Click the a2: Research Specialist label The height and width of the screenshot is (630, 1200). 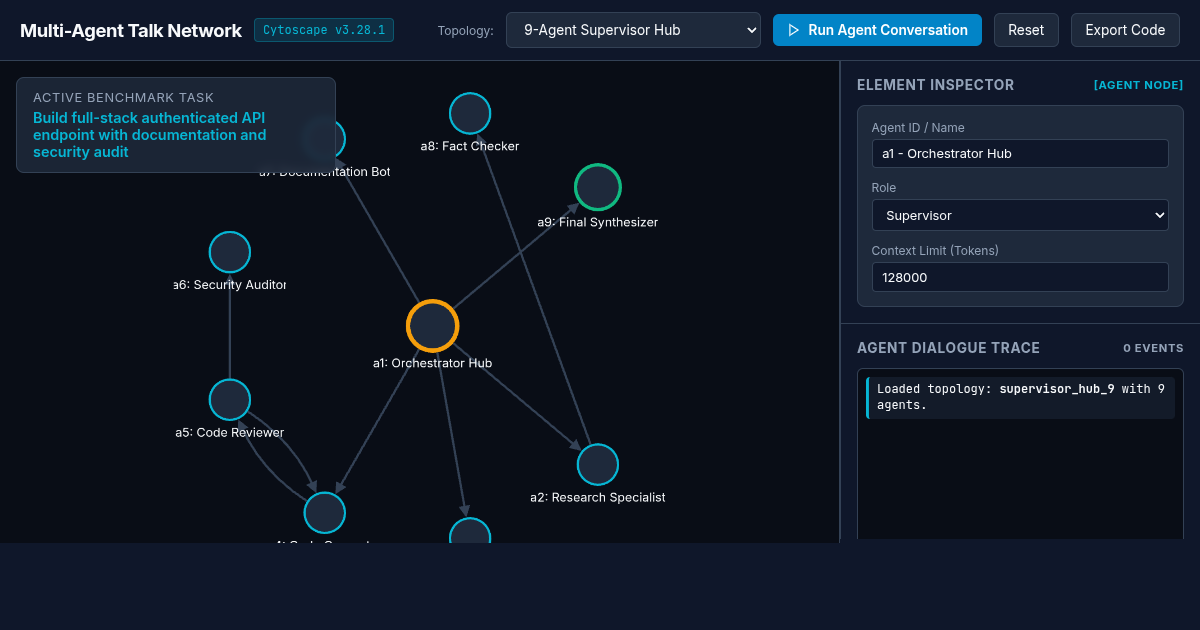coord(598,497)
